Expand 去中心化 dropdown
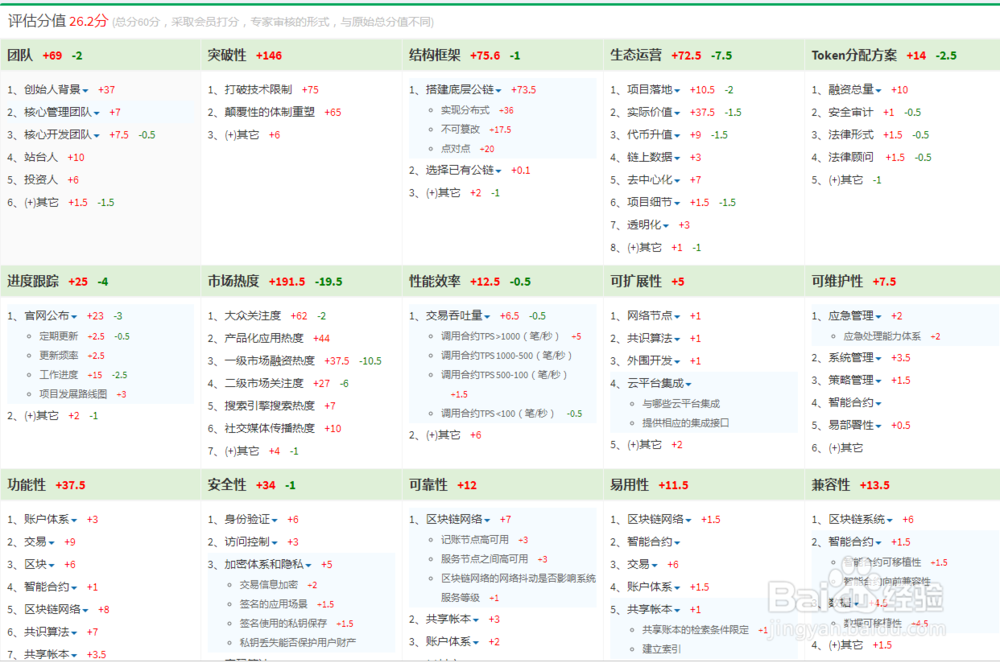 677,180
